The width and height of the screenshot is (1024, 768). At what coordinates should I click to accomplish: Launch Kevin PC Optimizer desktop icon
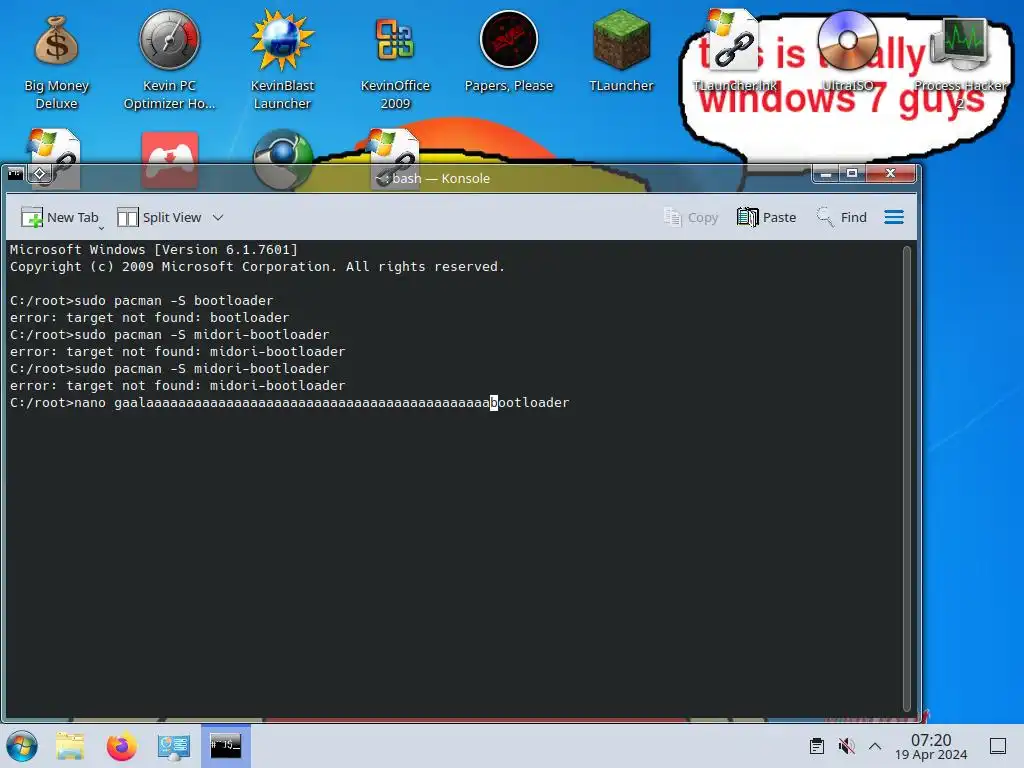[169, 60]
